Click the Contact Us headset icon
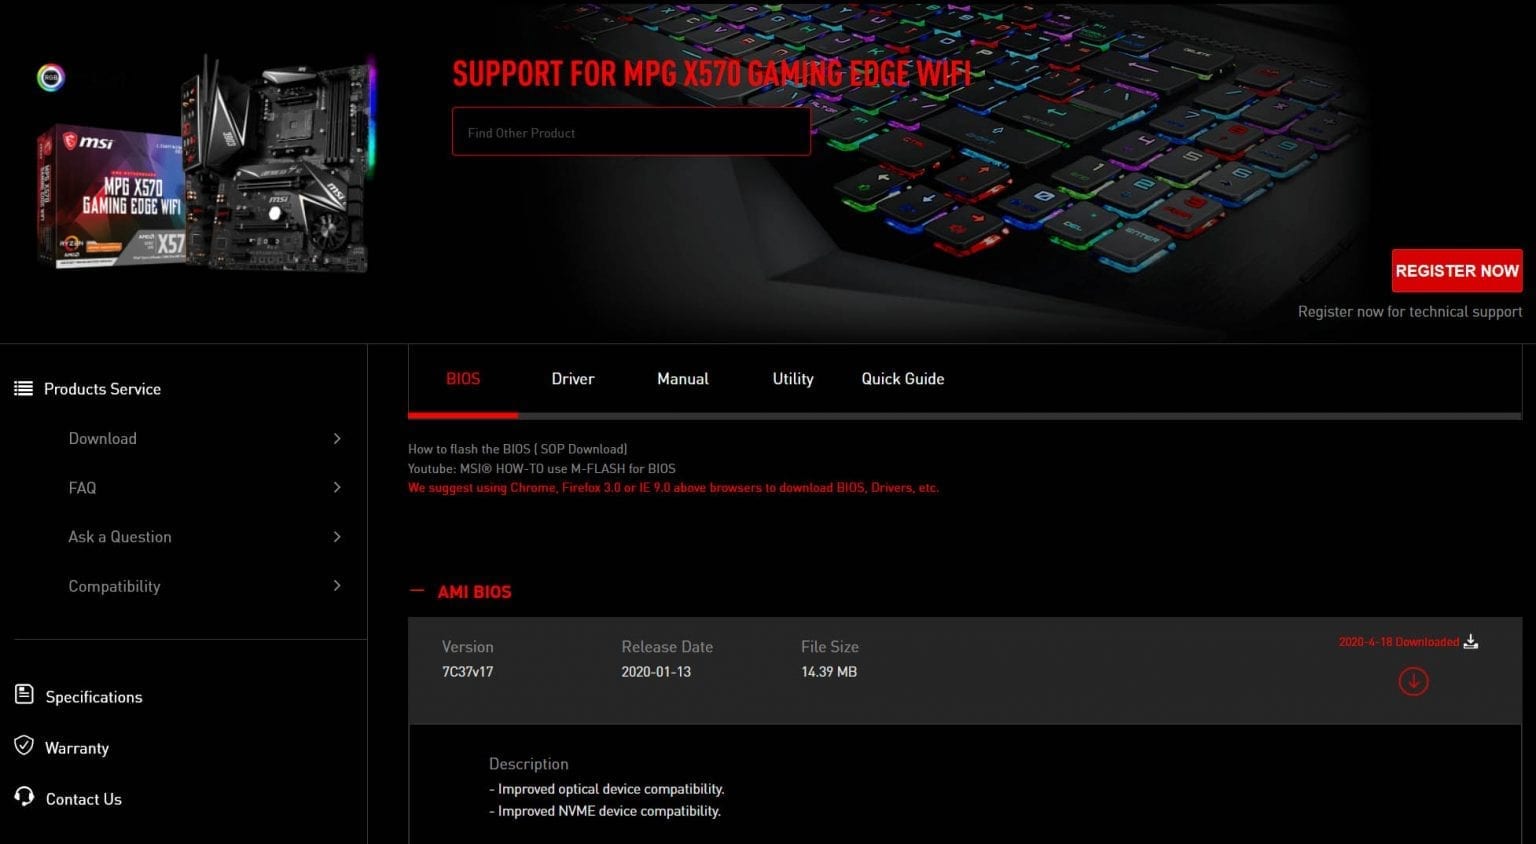Screen dimensions: 1536x844 pos(24,796)
